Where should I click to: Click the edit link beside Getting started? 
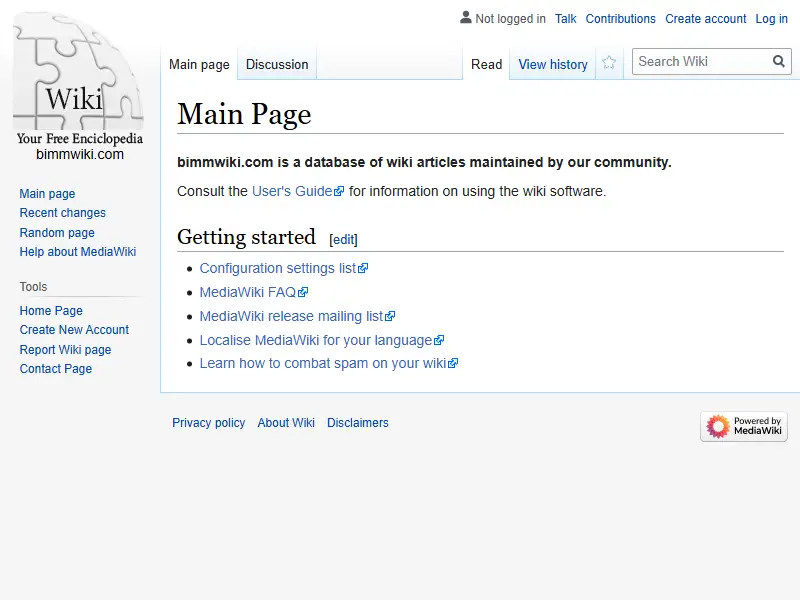(x=343, y=239)
